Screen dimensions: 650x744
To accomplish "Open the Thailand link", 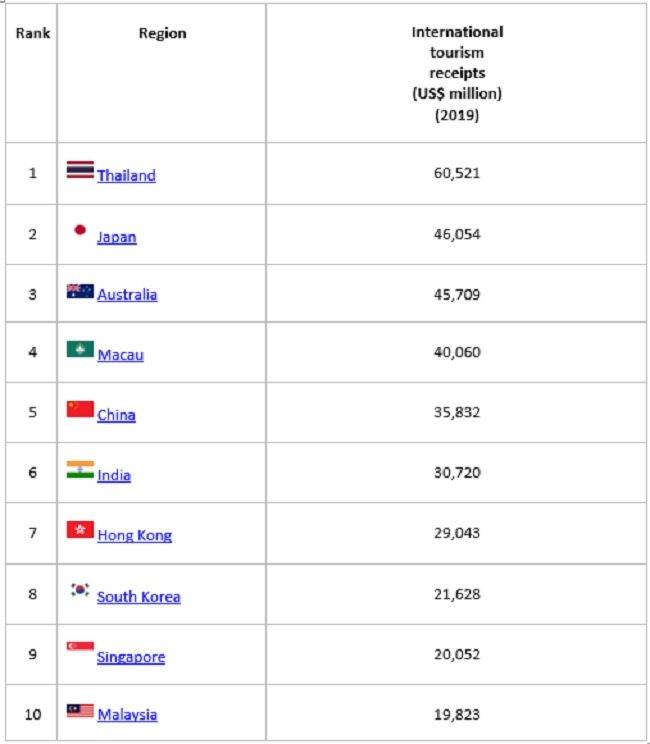I will coord(126,176).
